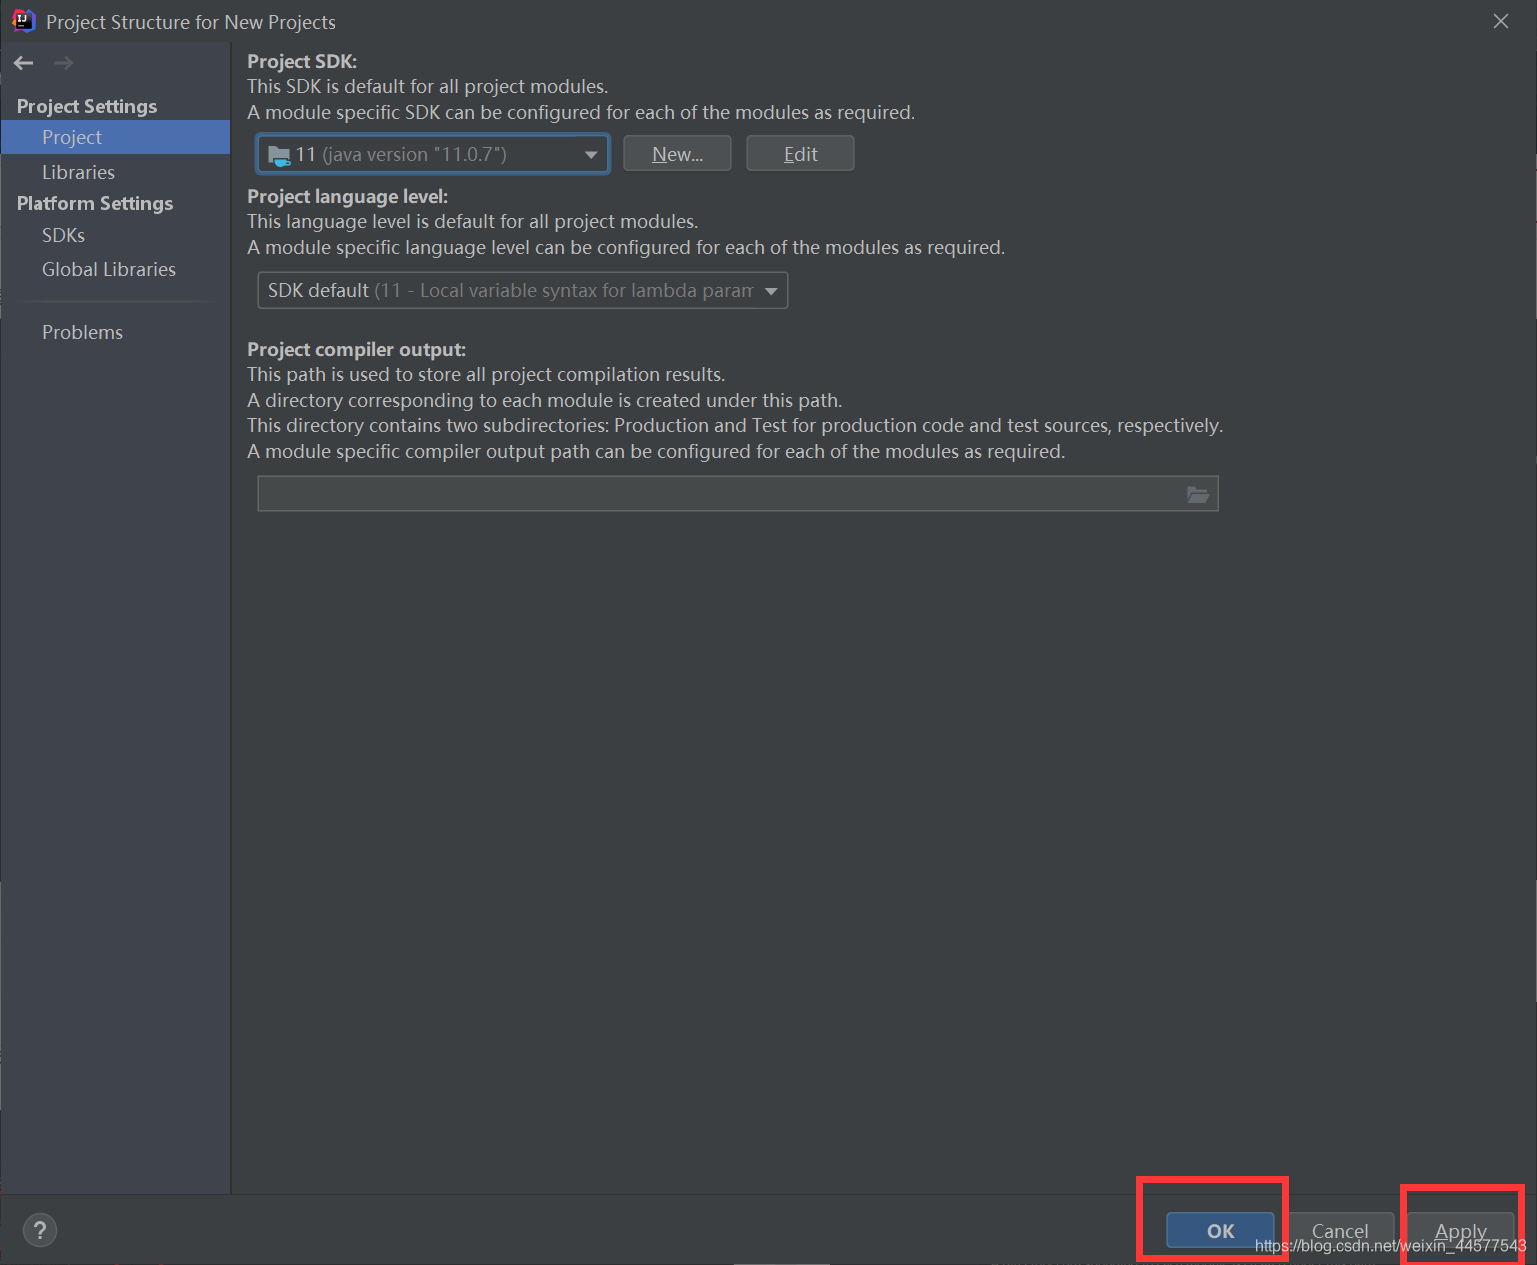Click the 'Project compiler output:' heading
The height and width of the screenshot is (1265, 1537).
pyautogui.click(x=356, y=349)
